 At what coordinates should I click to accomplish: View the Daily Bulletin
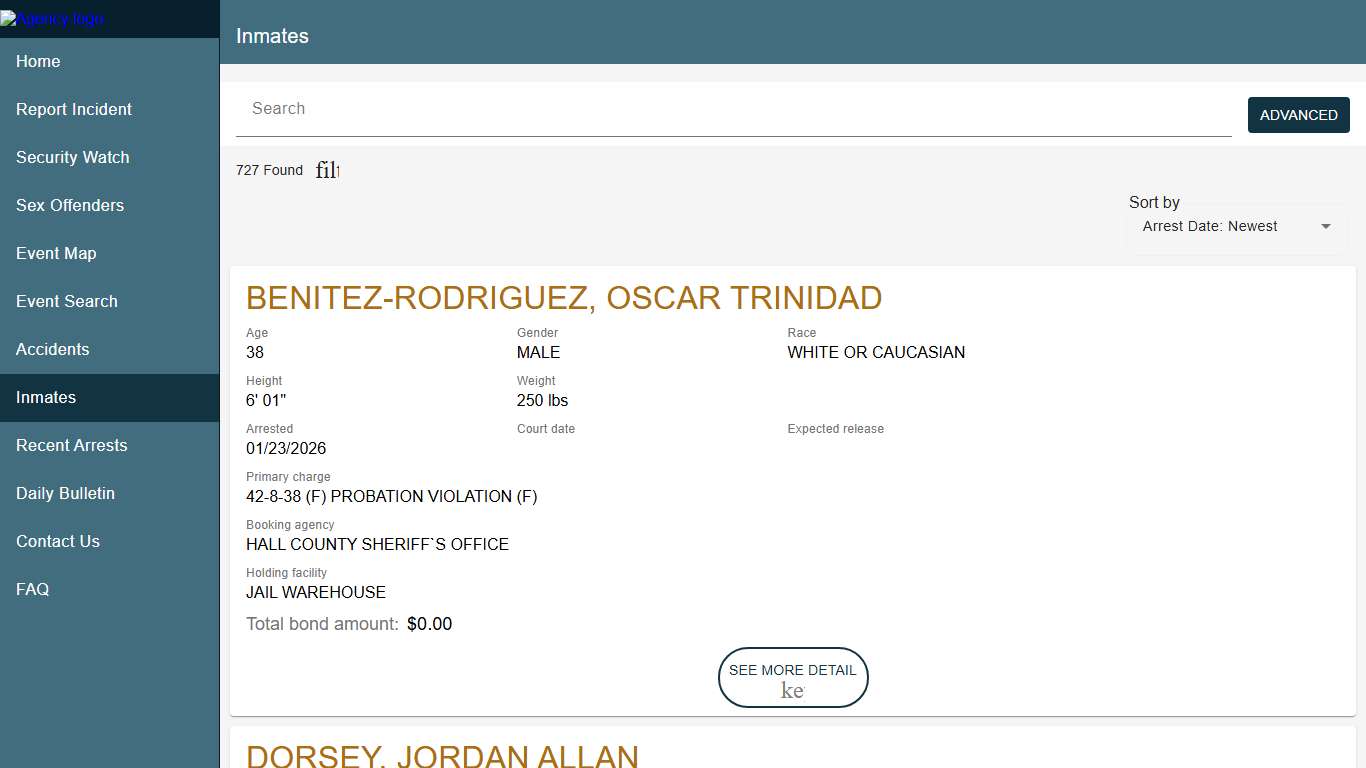point(64,494)
